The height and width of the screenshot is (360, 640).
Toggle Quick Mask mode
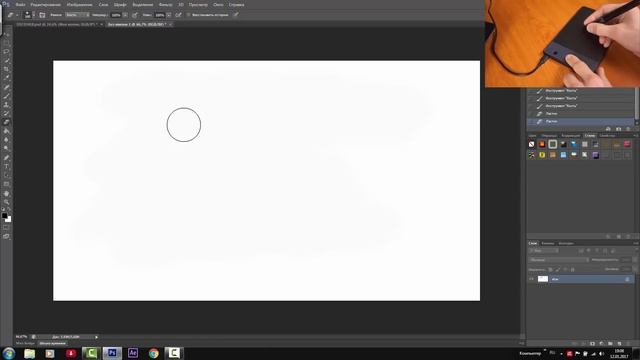pos(7,228)
